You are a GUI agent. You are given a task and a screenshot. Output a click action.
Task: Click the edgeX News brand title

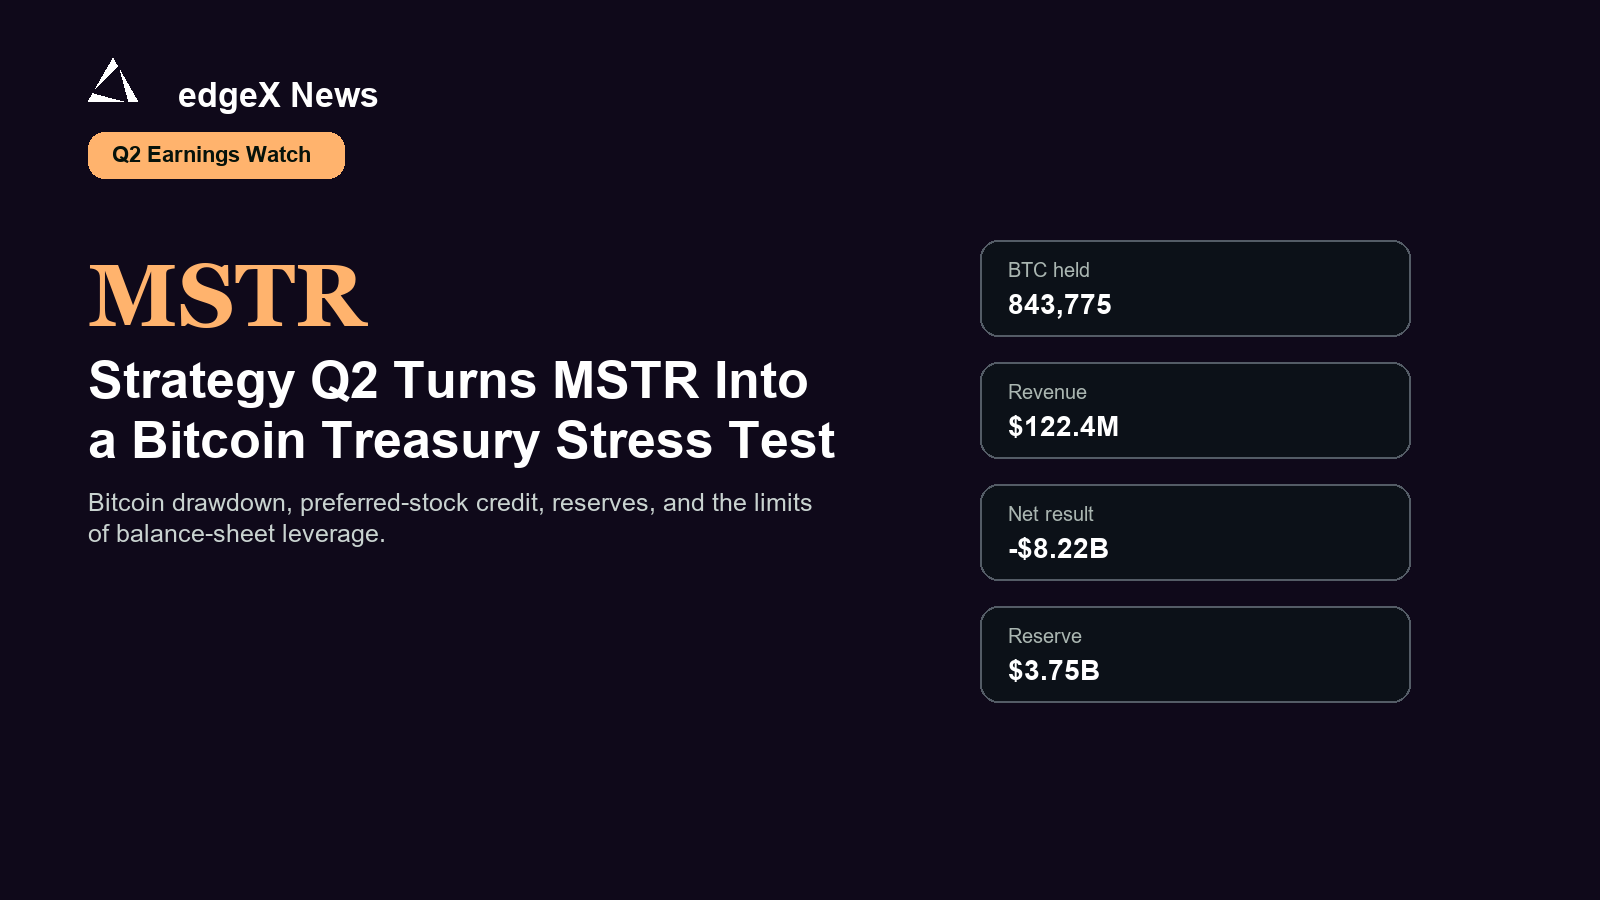(x=278, y=95)
